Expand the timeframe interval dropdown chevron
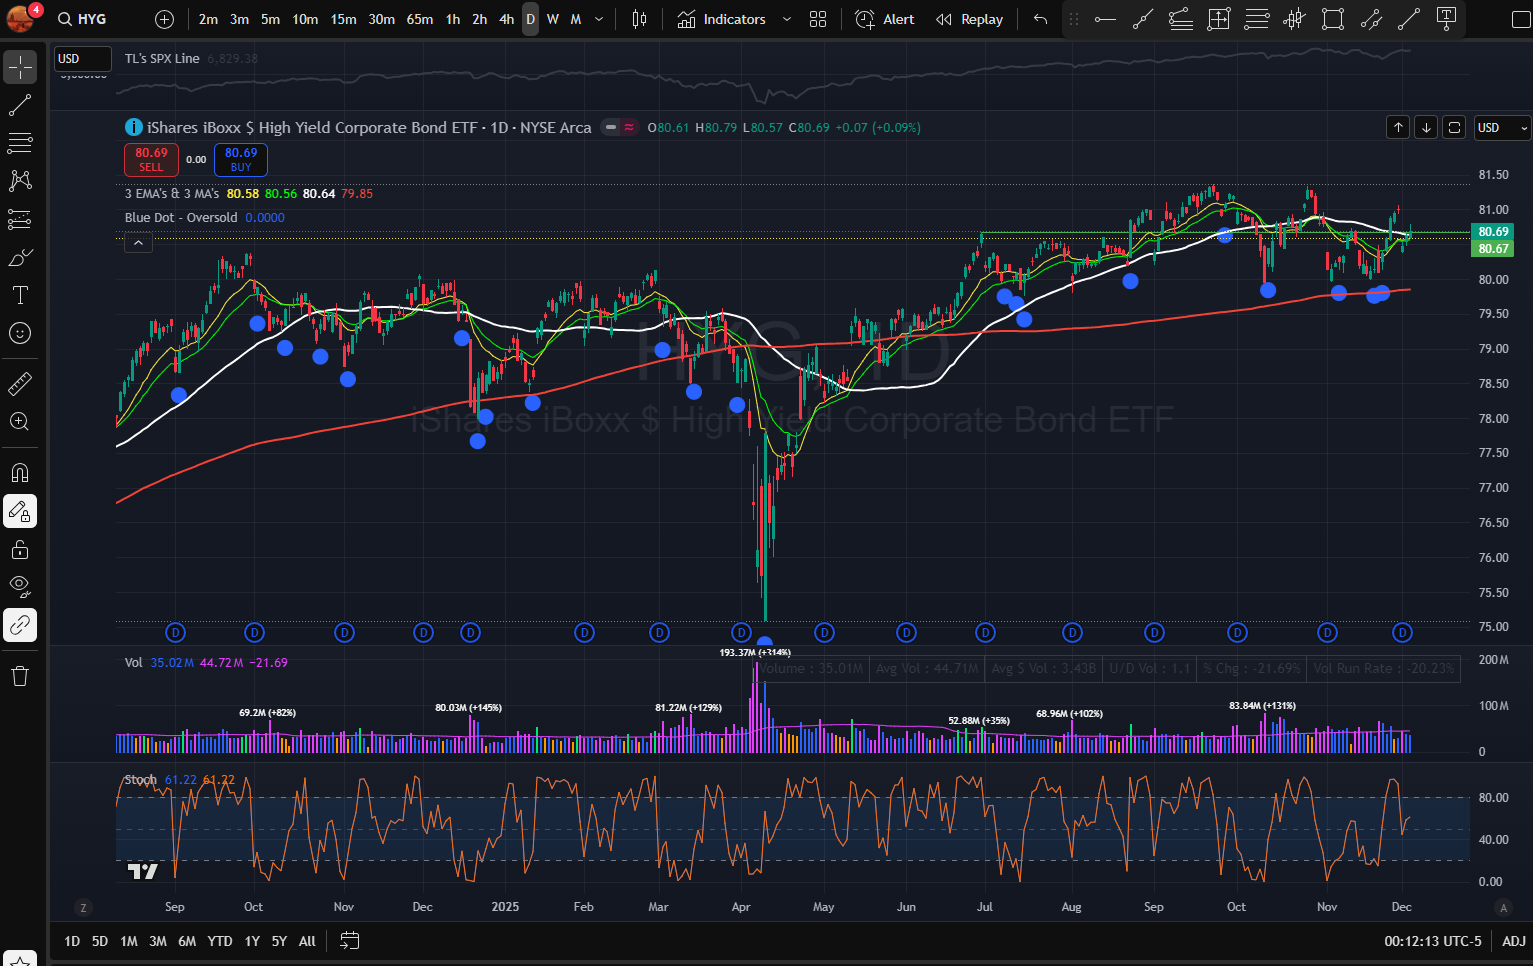The image size is (1533, 966). [x=599, y=19]
